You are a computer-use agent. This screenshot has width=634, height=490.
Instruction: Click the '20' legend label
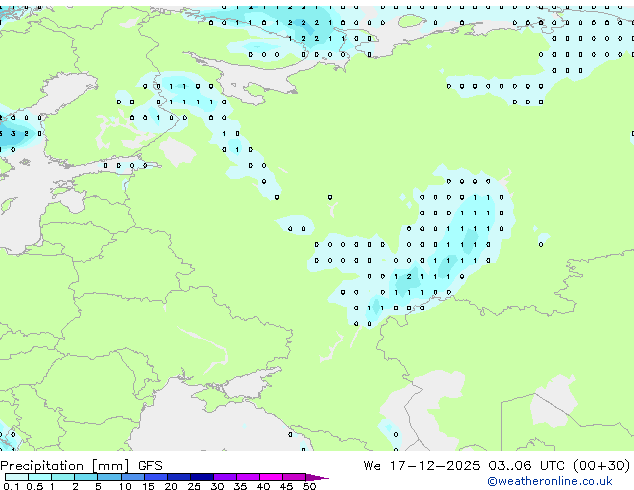[x=171, y=486]
